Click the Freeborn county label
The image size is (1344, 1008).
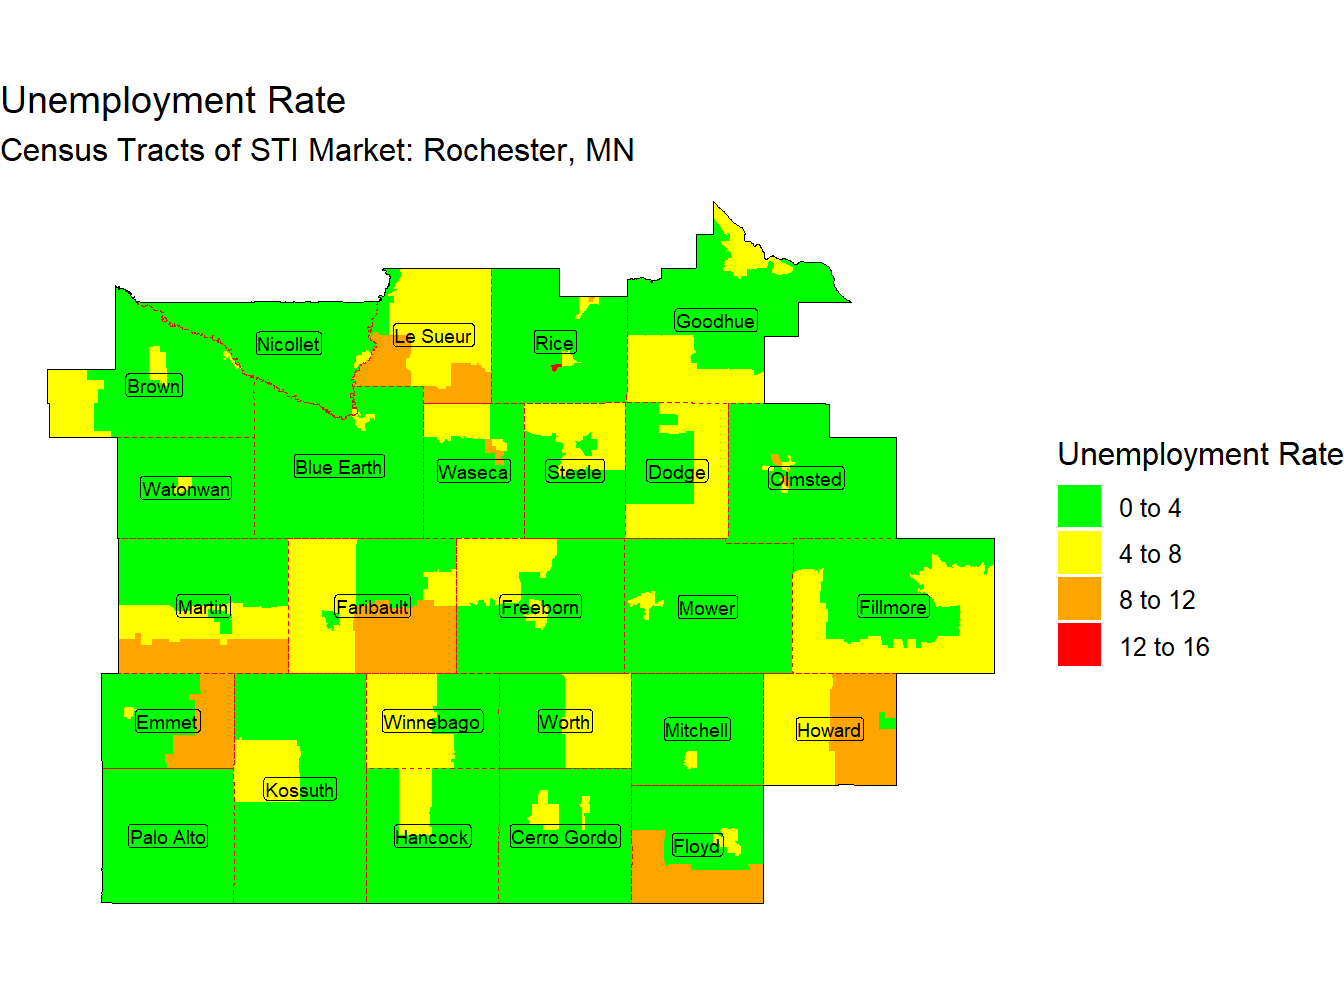(540, 607)
